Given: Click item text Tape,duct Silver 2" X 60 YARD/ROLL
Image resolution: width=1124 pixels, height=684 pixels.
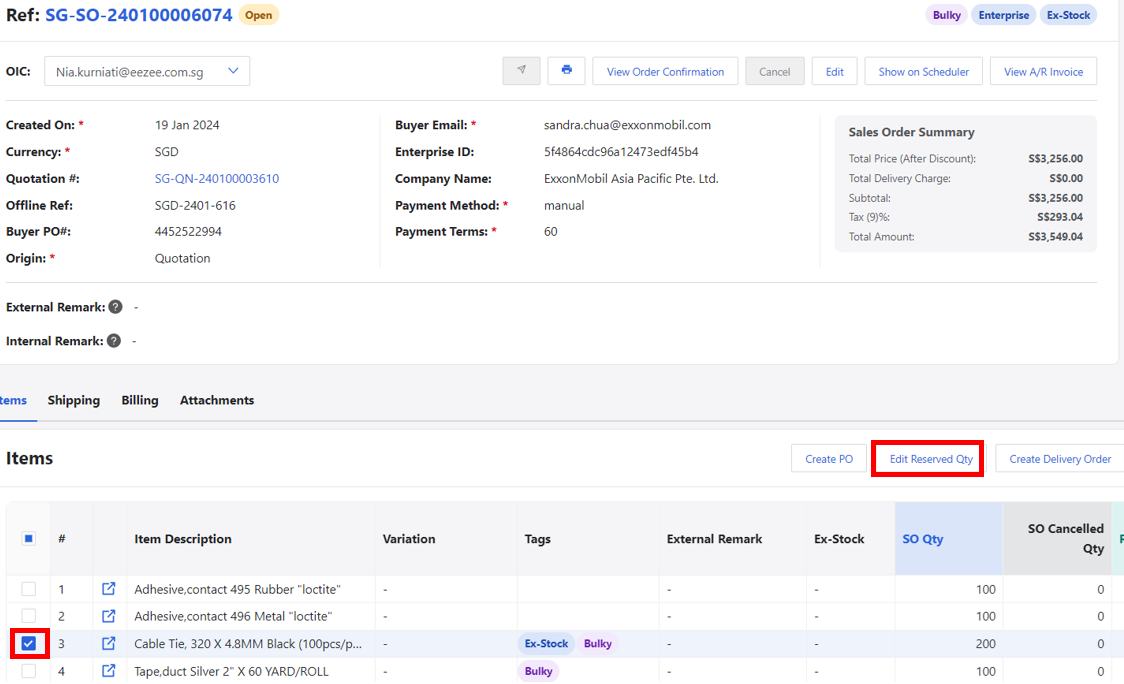Looking at the screenshot, I should (231, 670).
